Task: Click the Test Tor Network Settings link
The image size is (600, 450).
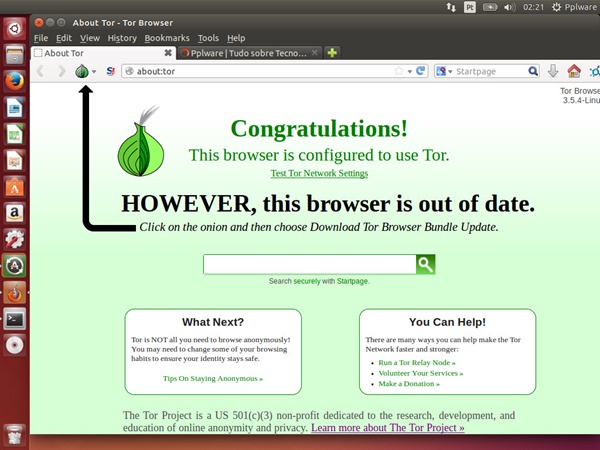Action: (320, 173)
